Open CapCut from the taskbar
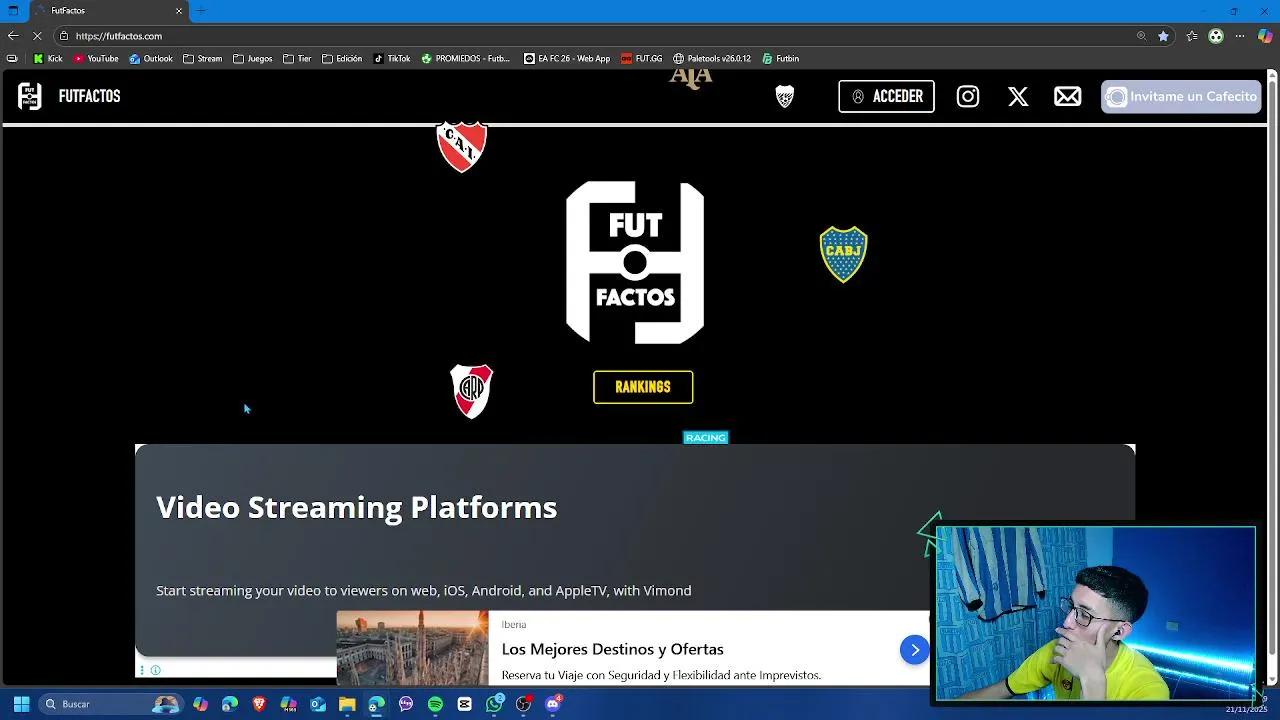The height and width of the screenshot is (720, 1280). coord(464,704)
